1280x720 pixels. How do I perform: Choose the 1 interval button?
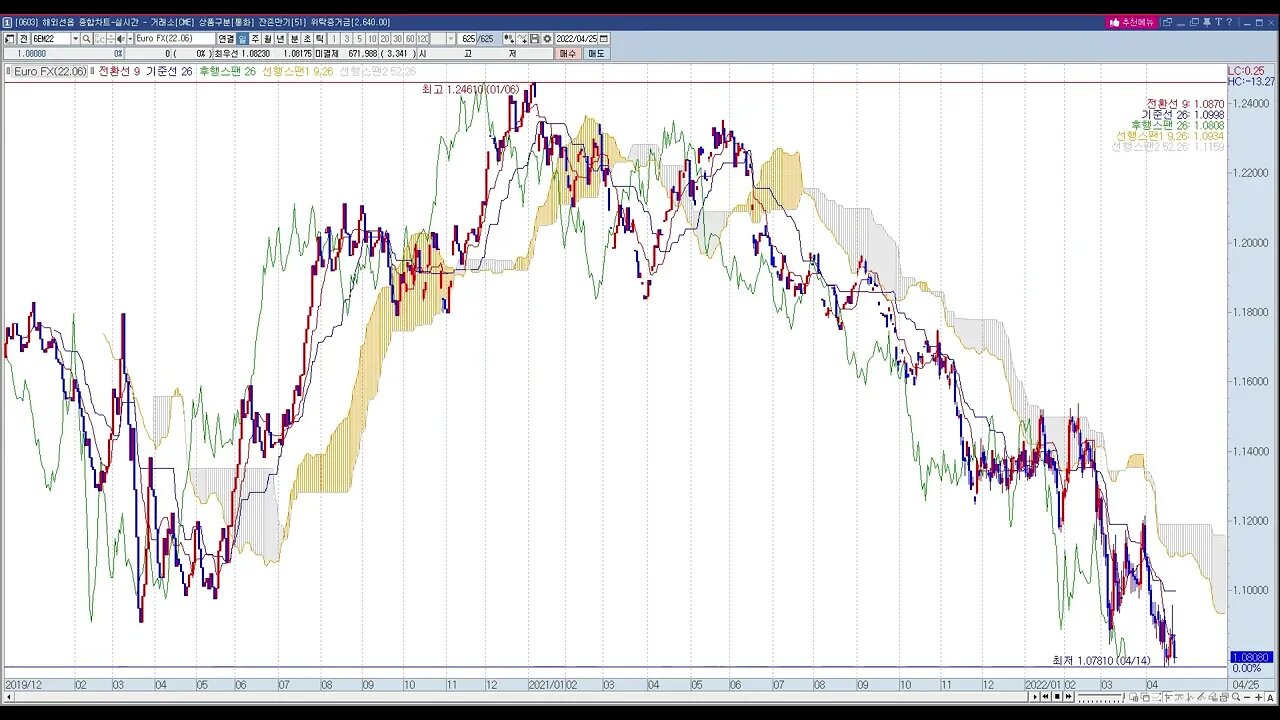(334, 39)
